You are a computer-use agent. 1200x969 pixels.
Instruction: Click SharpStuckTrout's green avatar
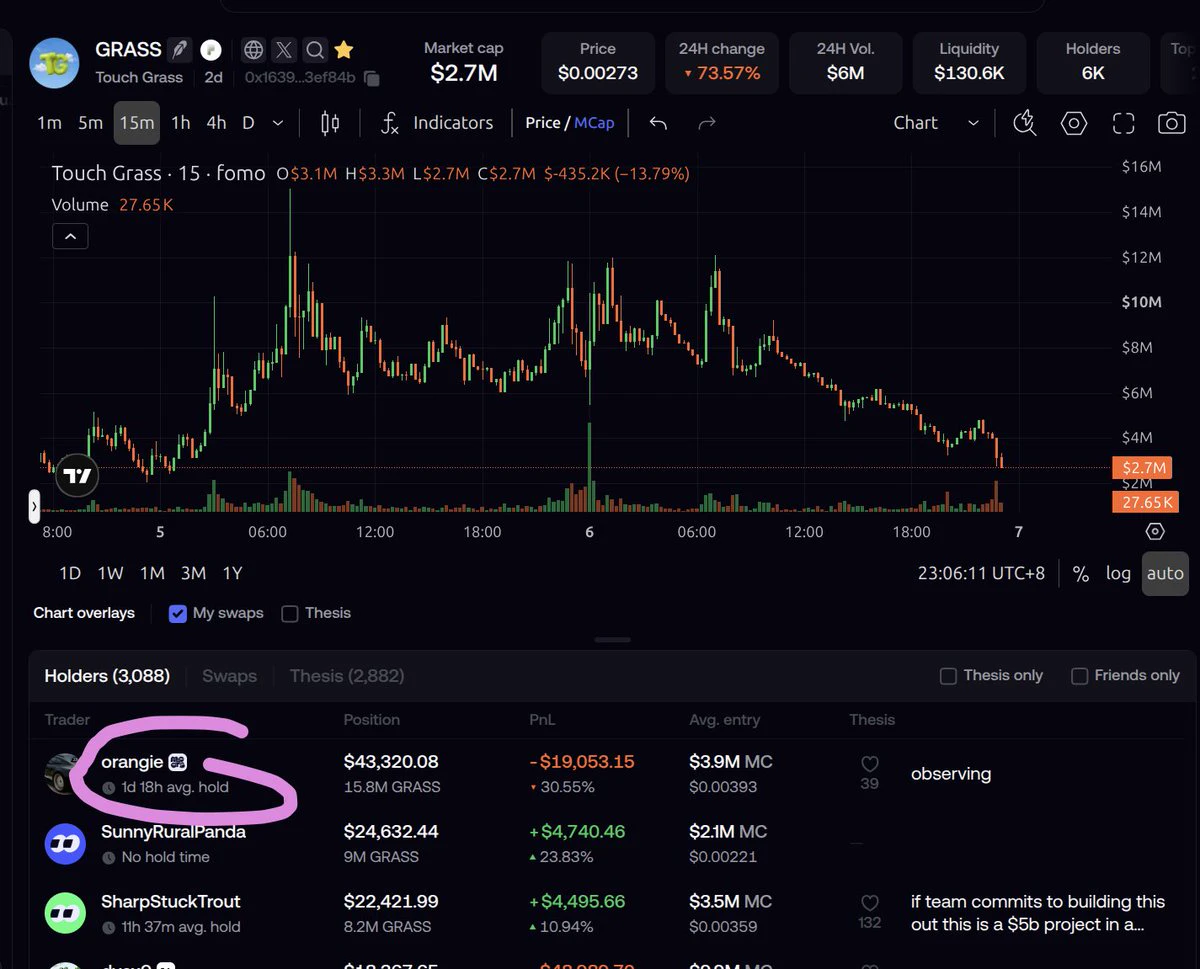[65, 913]
